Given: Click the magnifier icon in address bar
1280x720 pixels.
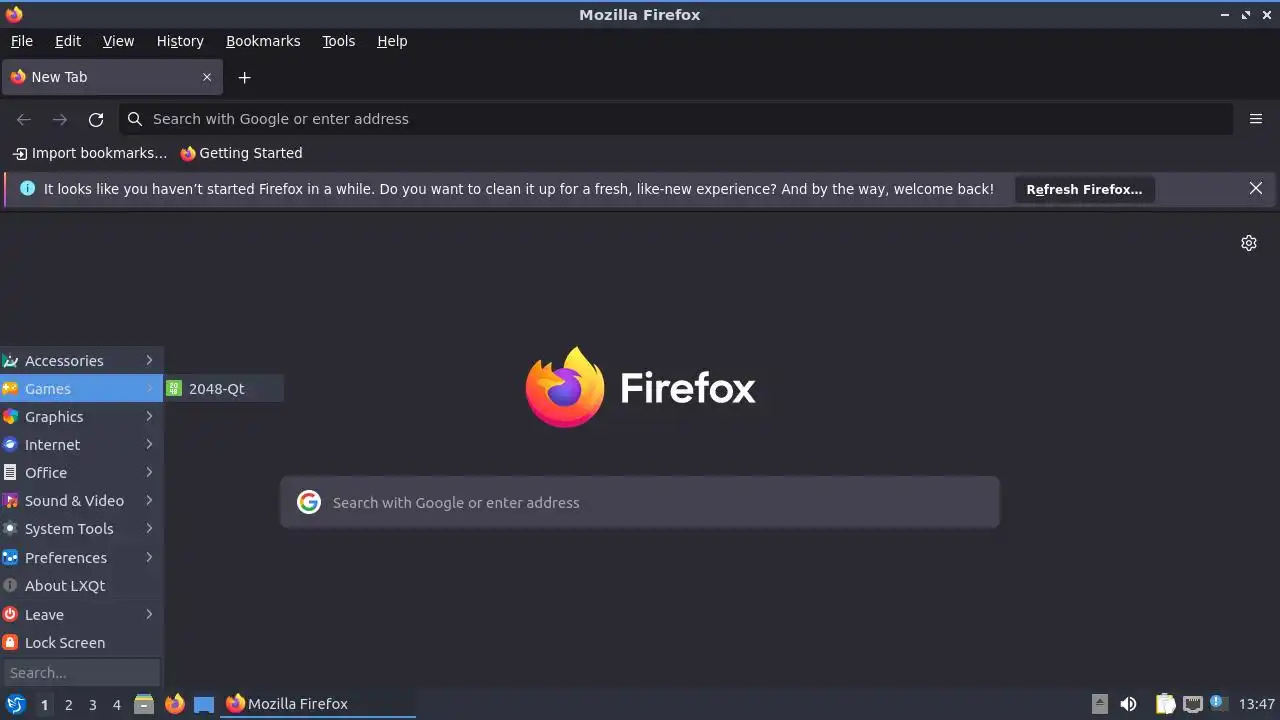Looking at the screenshot, I should pos(135,119).
